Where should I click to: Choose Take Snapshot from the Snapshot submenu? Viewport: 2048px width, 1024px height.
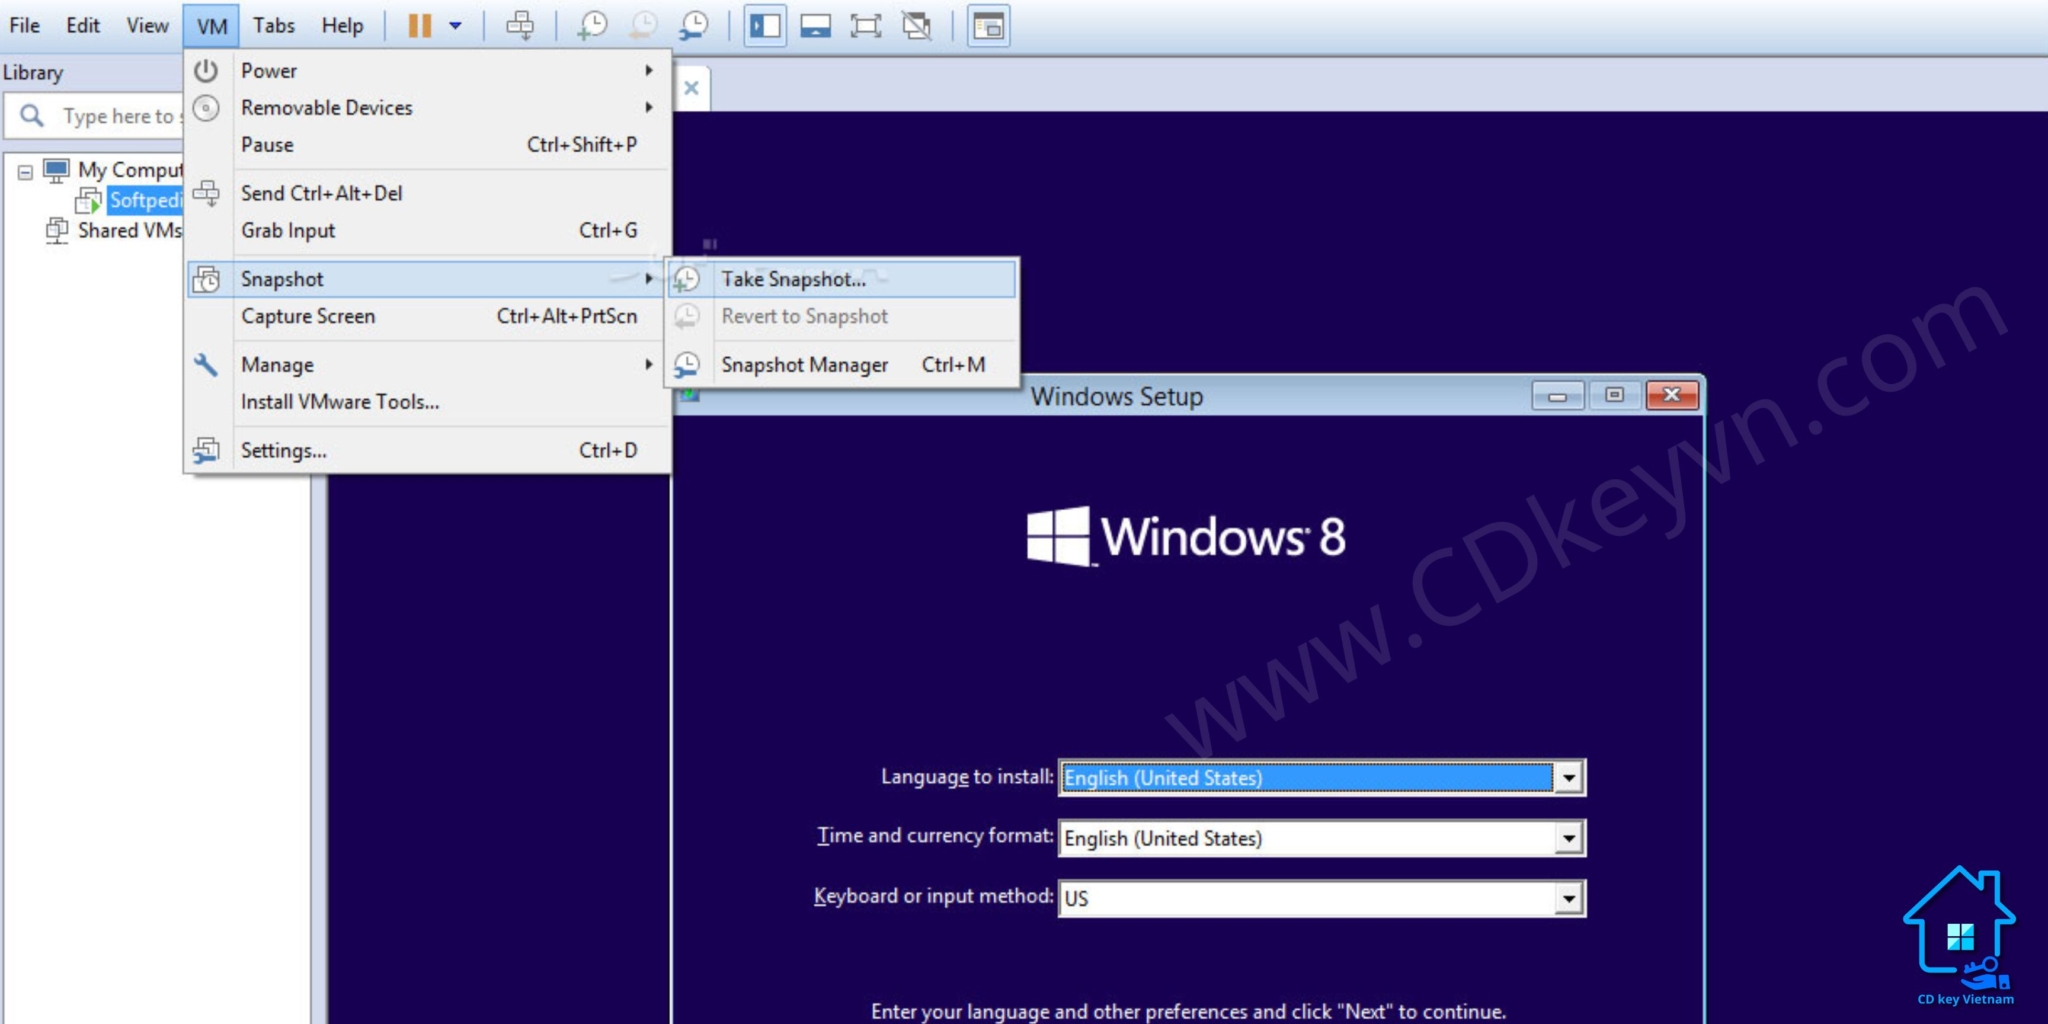[x=795, y=279]
